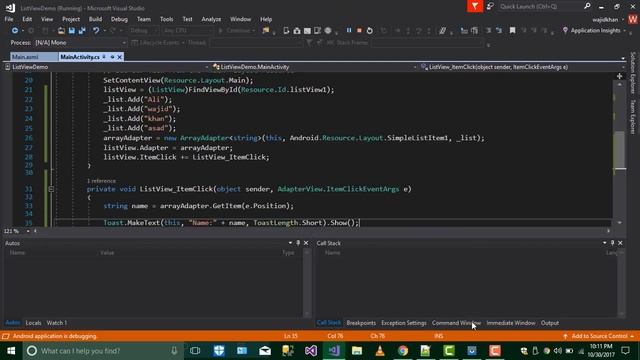This screenshot has width=640, height=360.
Task: Close the Call Stack panel
Action: tap(620, 243)
